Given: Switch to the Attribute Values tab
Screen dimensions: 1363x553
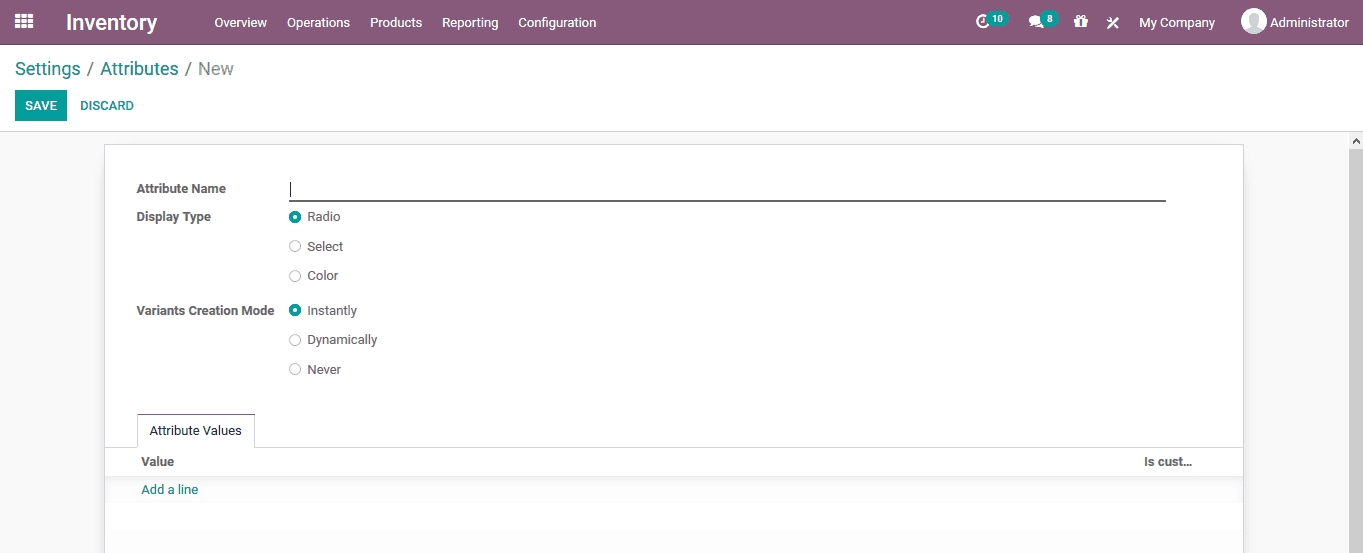Looking at the screenshot, I should click(196, 431).
